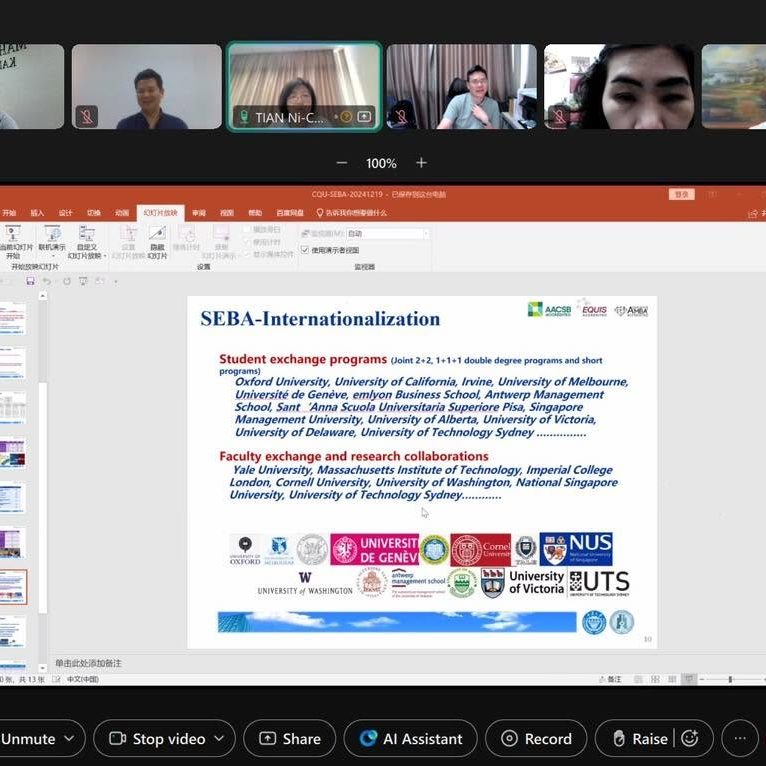Screen dimensions: 766x766
Task: Open the 审阅 ribbon tab
Action: coord(199,213)
